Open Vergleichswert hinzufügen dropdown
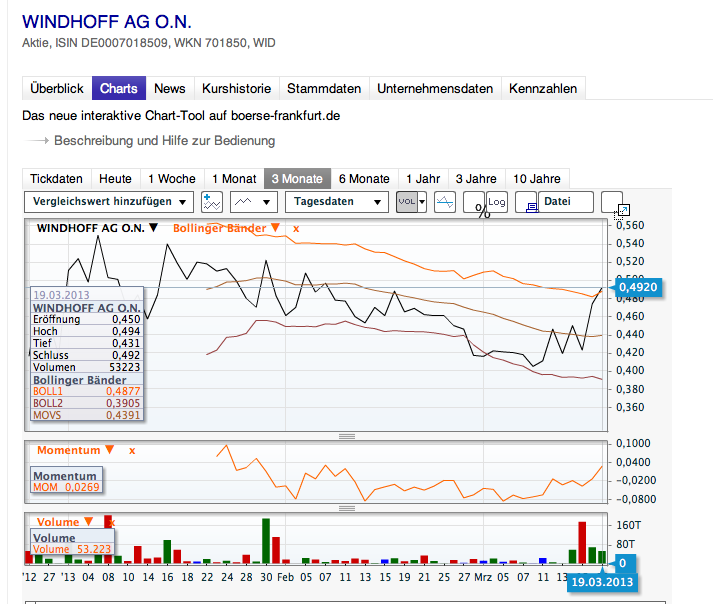Viewport: 723px width, 604px height. click(109, 202)
